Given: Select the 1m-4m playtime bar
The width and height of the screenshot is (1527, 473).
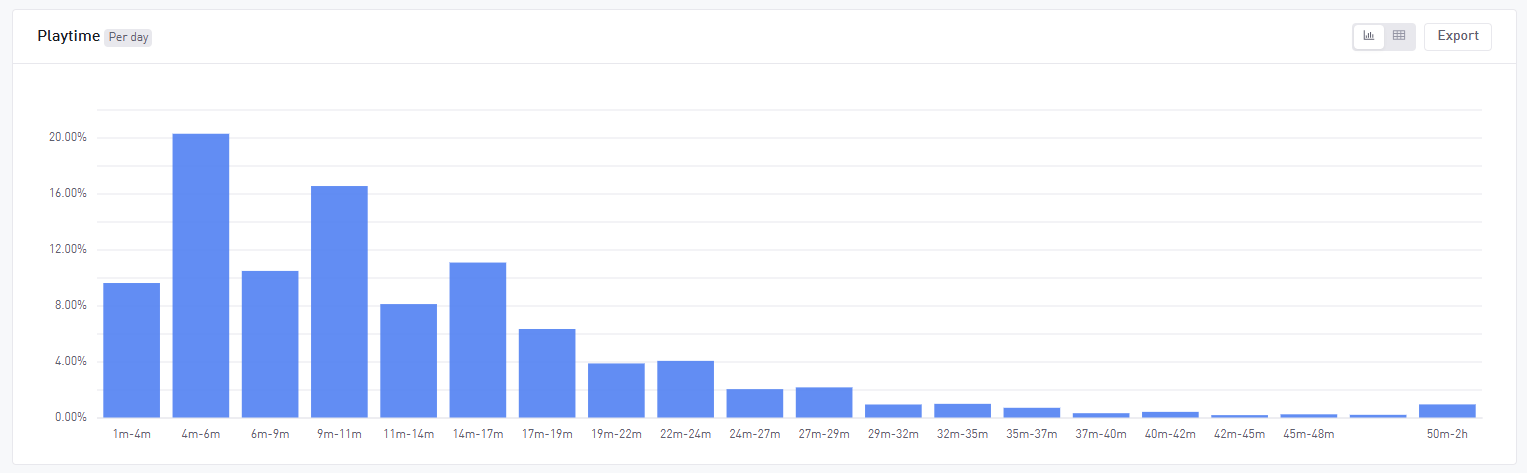Looking at the screenshot, I should [131, 350].
